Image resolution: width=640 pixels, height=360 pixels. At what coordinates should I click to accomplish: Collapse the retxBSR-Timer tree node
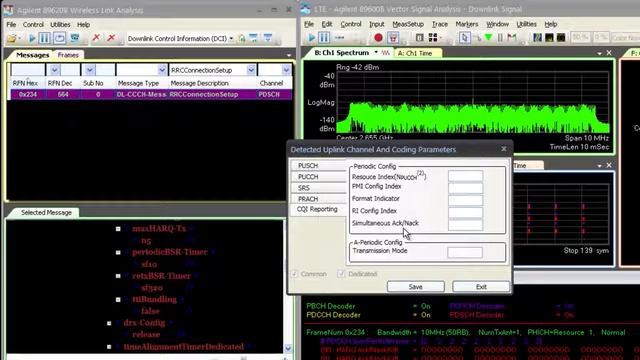pyautogui.click(x=118, y=276)
